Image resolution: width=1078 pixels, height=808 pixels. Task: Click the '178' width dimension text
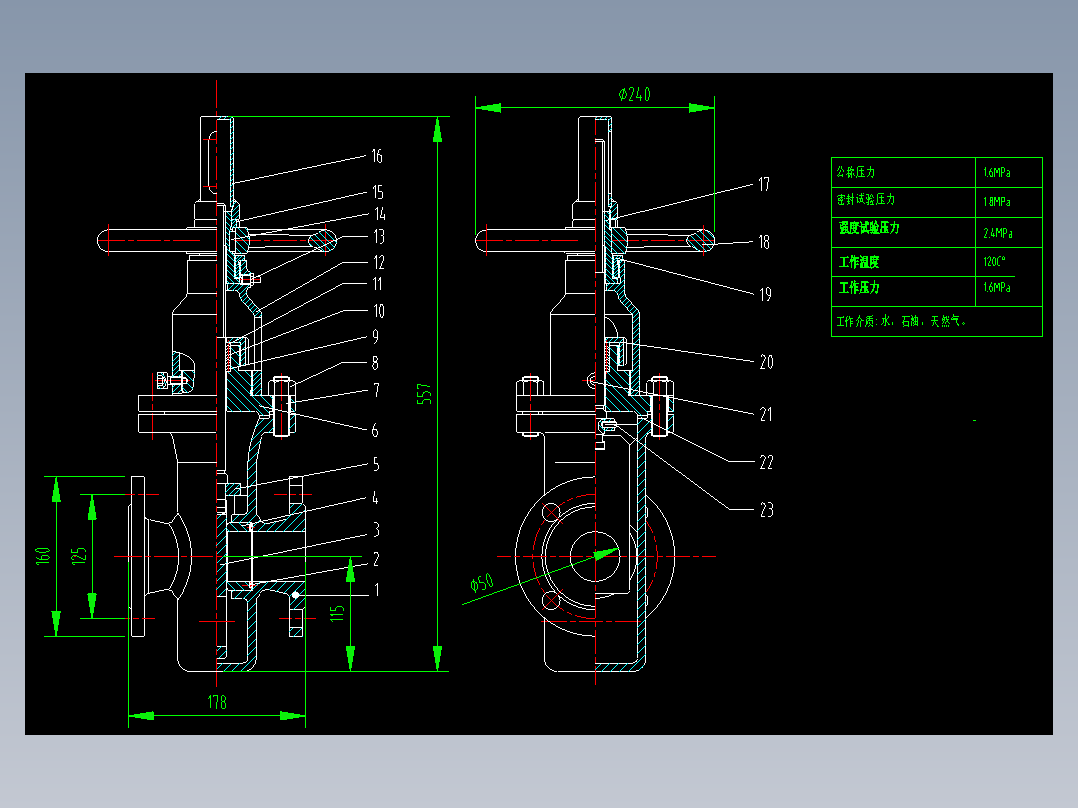click(217, 702)
